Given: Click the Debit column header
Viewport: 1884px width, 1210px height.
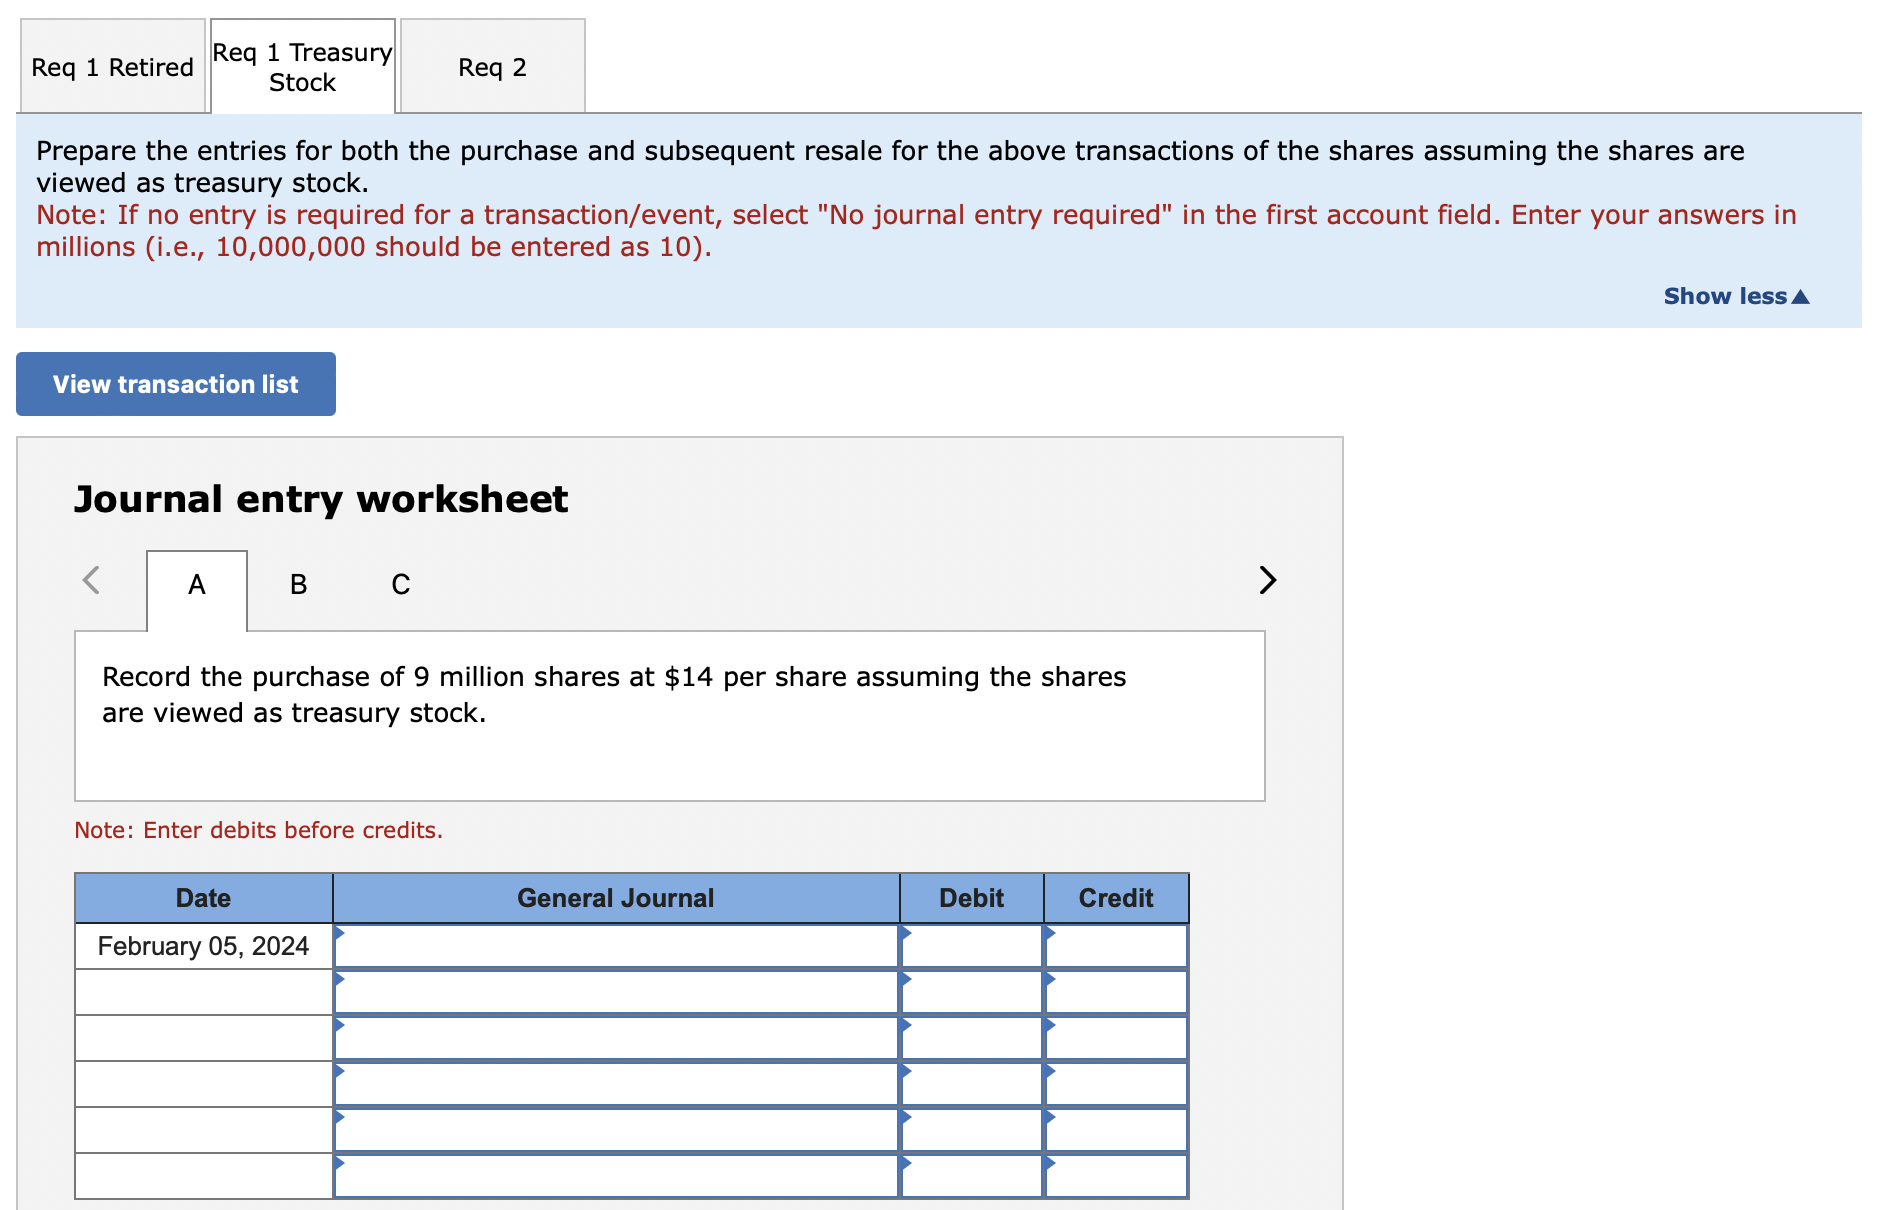Looking at the screenshot, I should coord(972,898).
